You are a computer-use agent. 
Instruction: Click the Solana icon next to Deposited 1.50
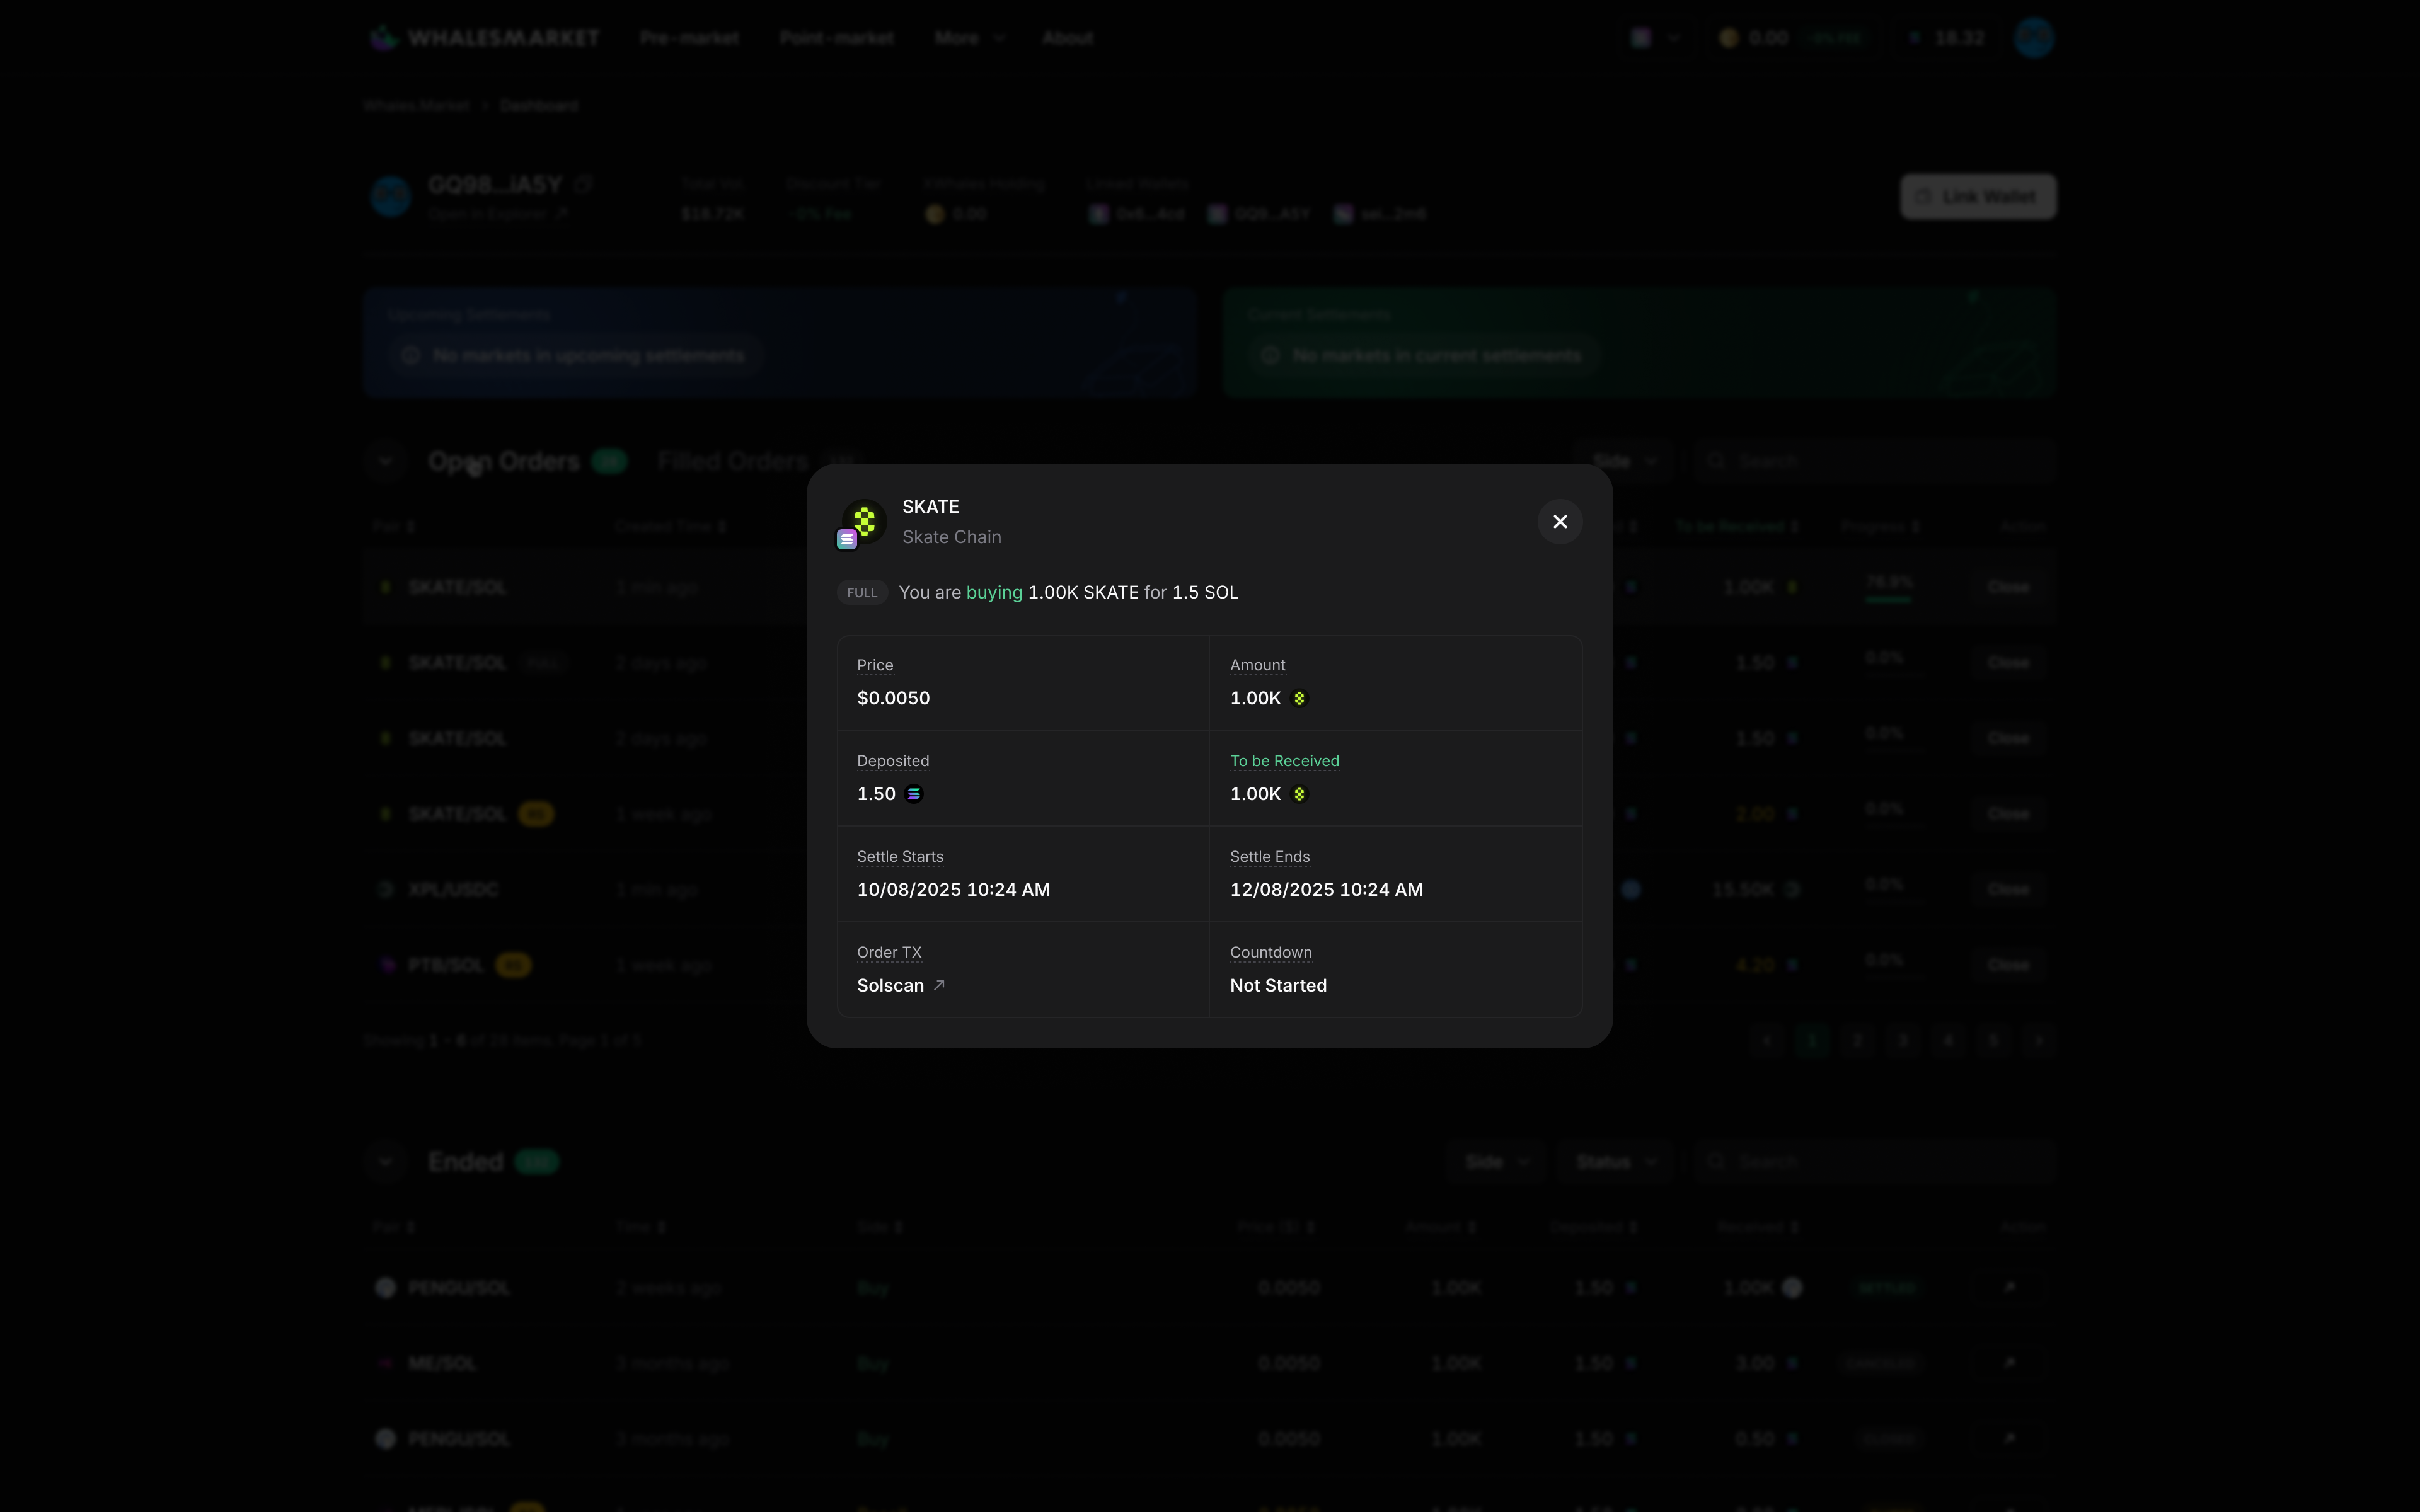[913, 794]
